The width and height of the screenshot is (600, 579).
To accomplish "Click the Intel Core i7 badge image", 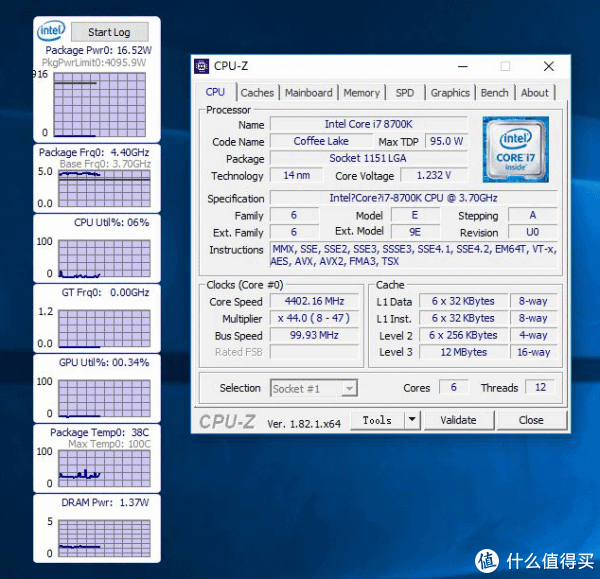I will (x=515, y=149).
